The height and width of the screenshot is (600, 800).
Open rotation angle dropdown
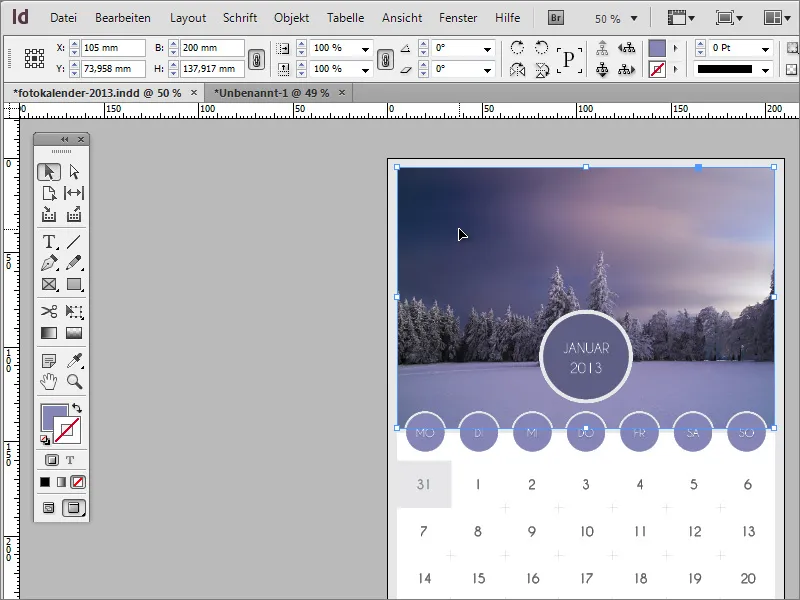pos(487,49)
